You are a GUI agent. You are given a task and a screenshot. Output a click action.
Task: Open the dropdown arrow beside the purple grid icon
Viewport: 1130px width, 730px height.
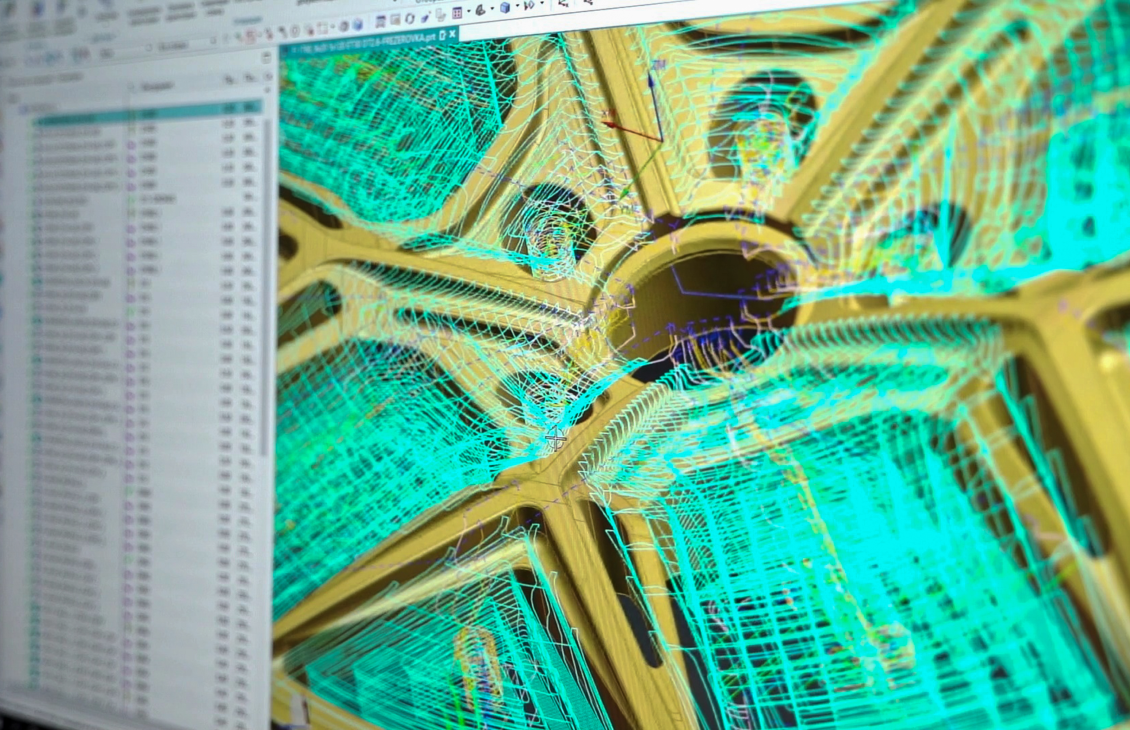(x=469, y=13)
